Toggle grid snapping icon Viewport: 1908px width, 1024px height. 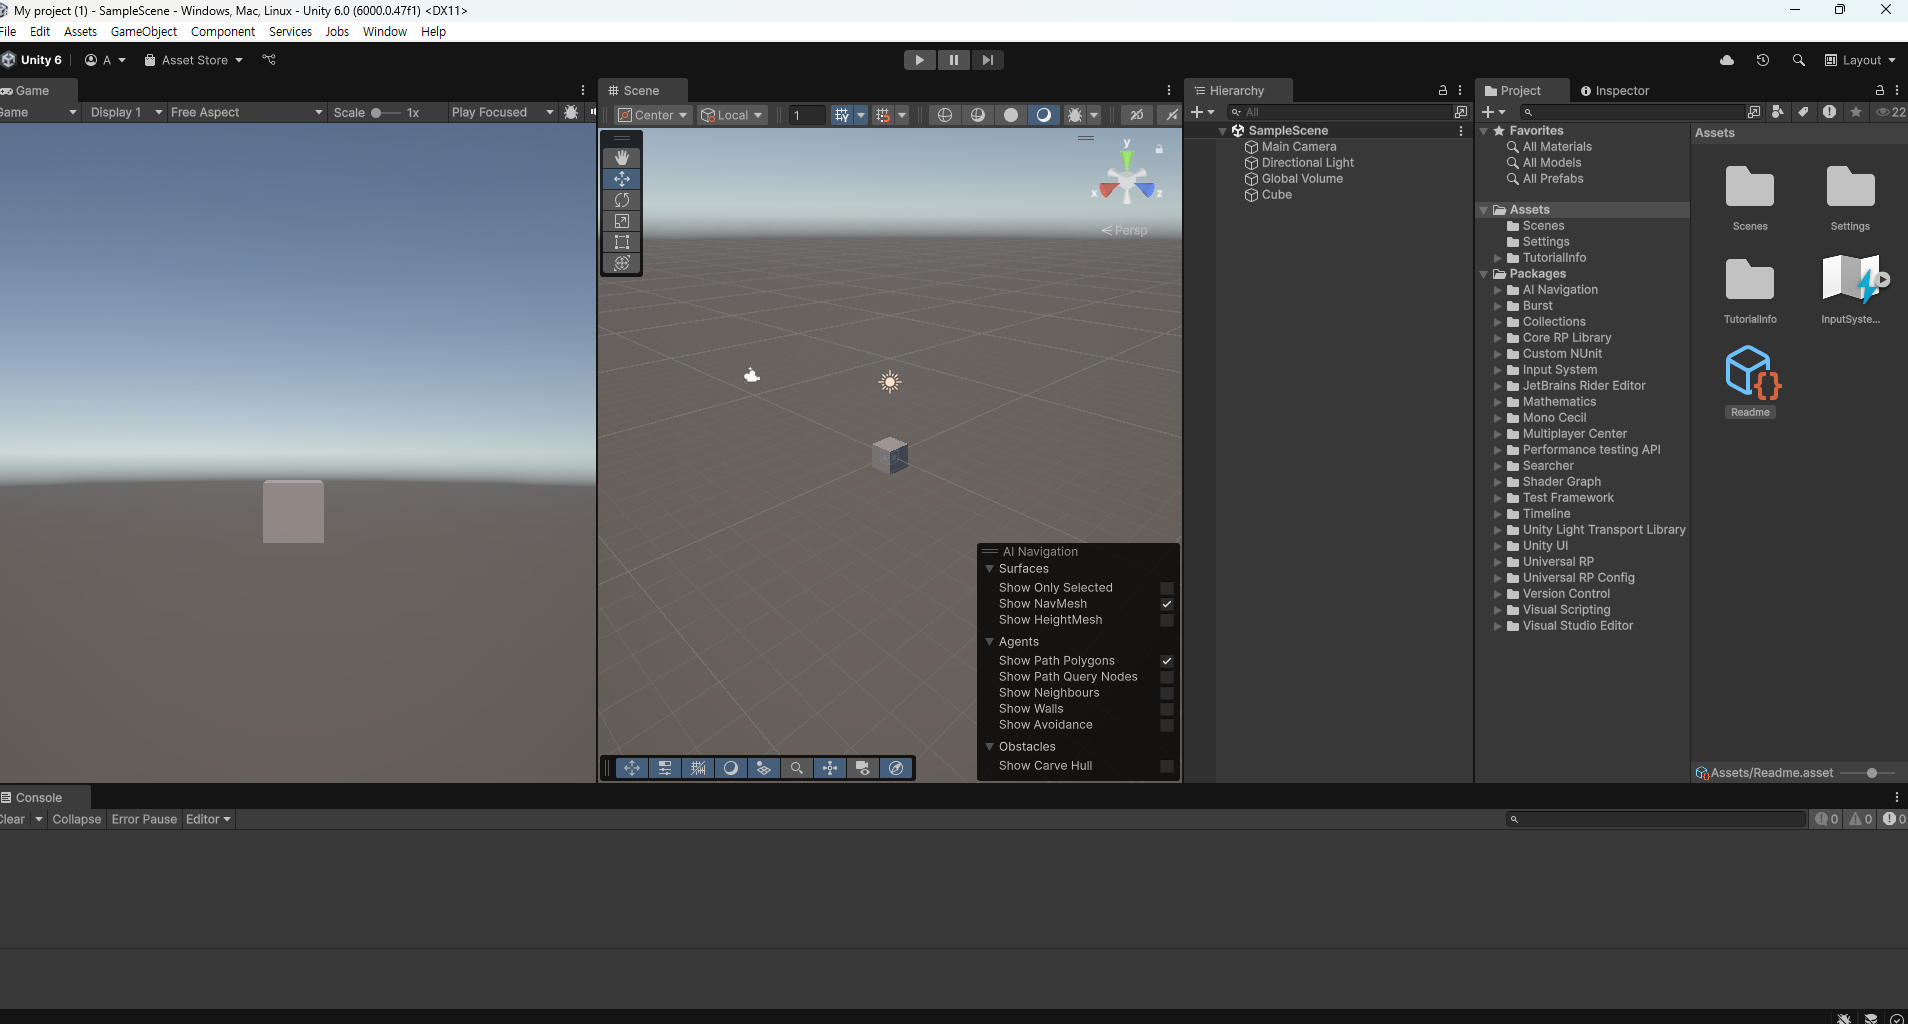[883, 115]
